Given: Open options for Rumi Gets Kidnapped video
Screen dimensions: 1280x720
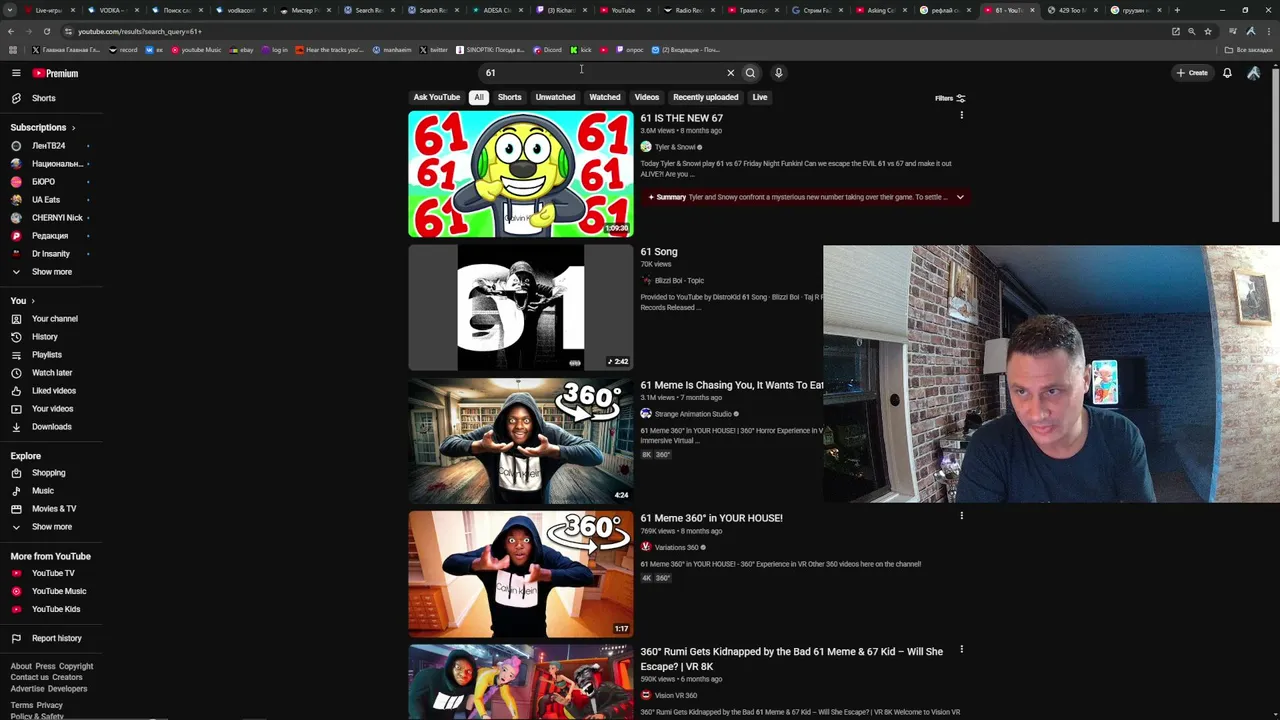Looking at the screenshot, I should pos(961,649).
